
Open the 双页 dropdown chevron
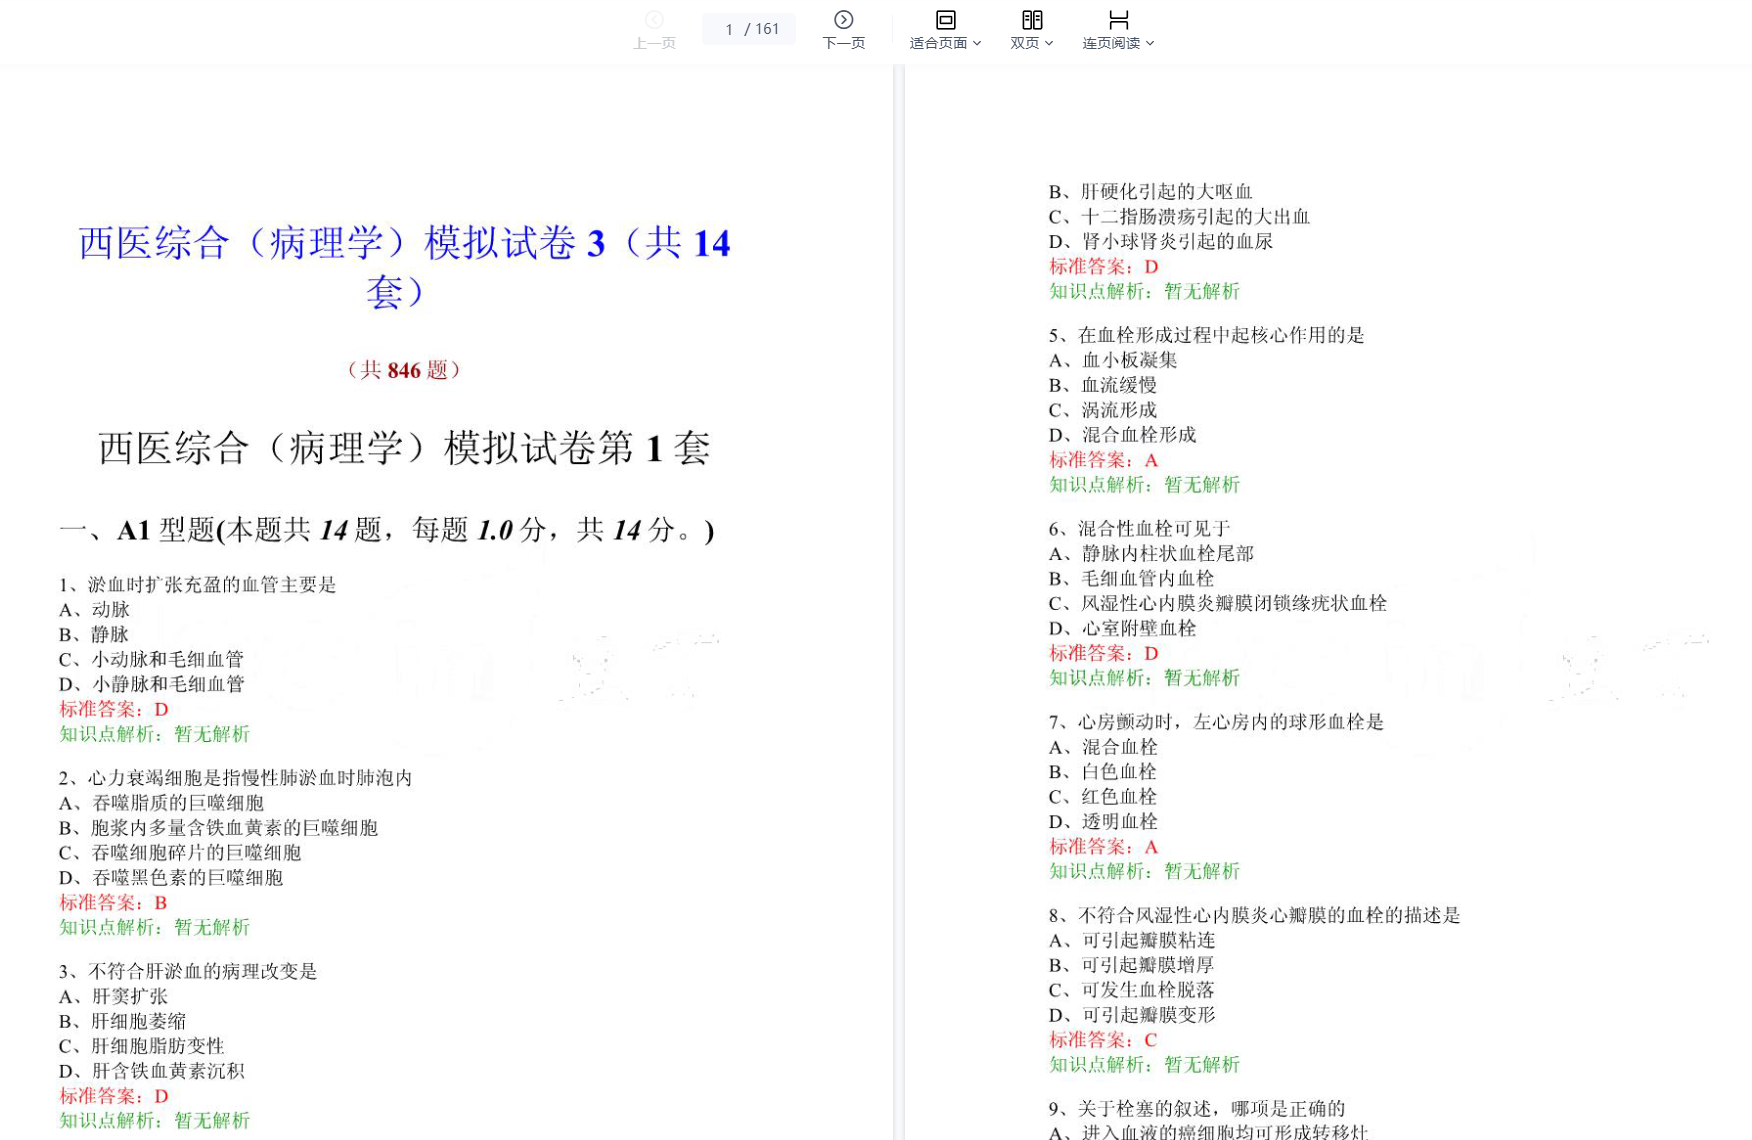click(x=1049, y=43)
